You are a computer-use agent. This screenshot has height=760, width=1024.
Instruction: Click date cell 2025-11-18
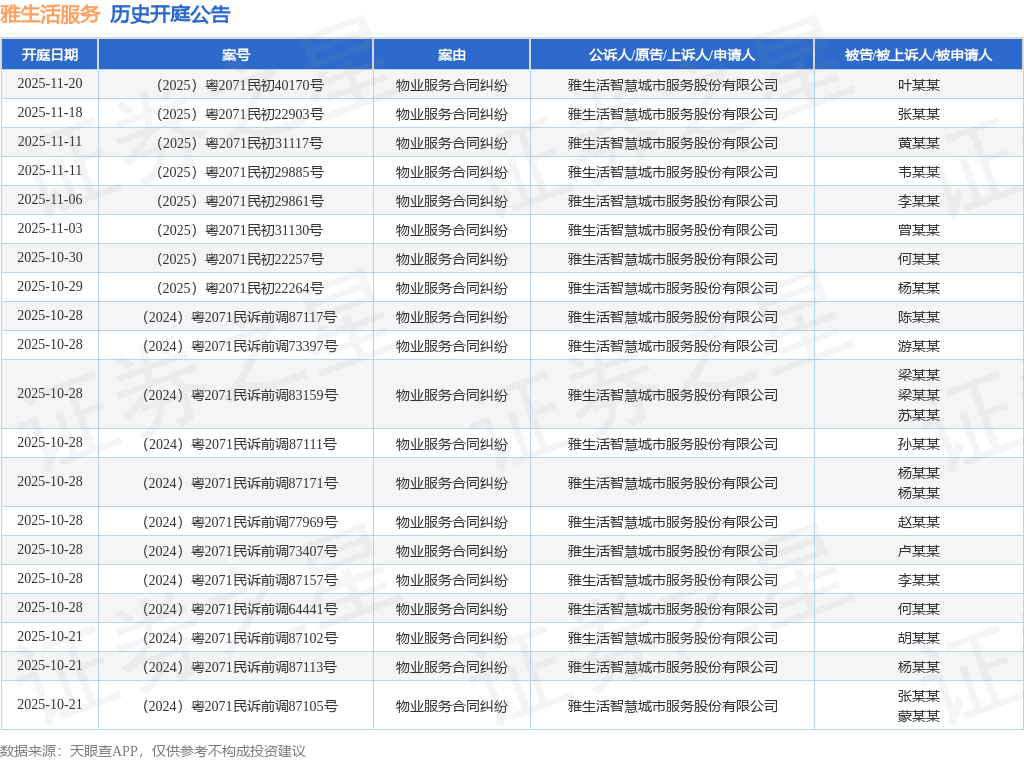tap(50, 112)
